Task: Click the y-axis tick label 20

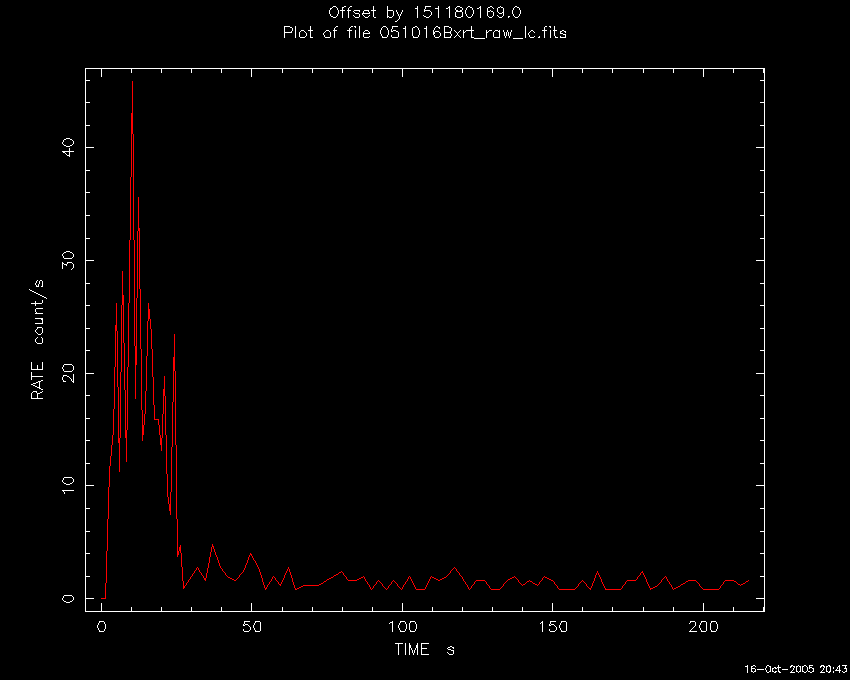Action: [x=69, y=373]
